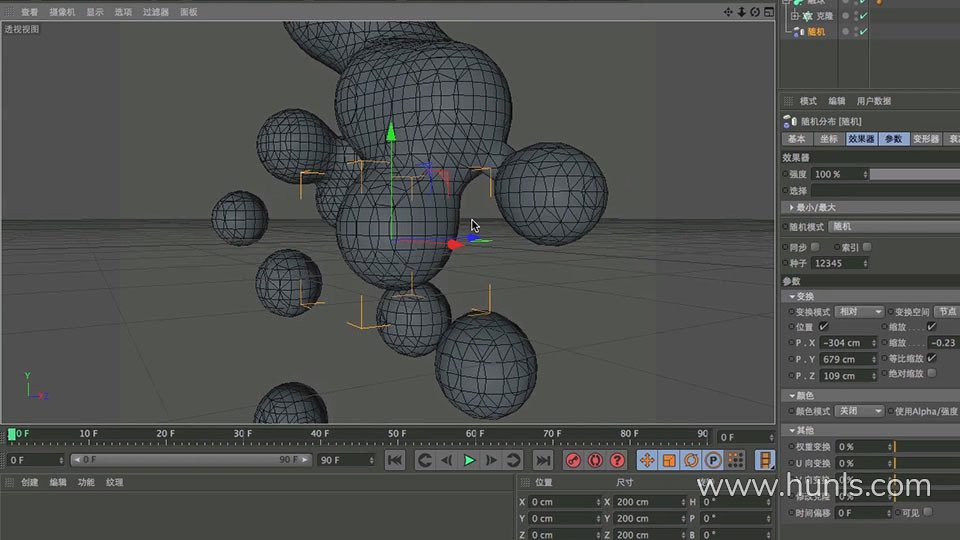
Task: Click the 种子 seed value field
Action: coord(840,263)
